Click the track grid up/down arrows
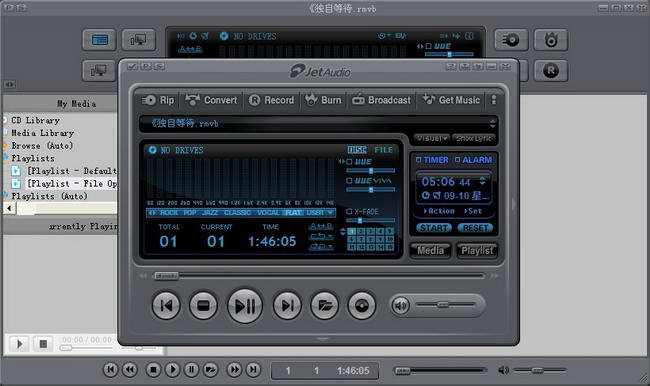 (x=342, y=232)
